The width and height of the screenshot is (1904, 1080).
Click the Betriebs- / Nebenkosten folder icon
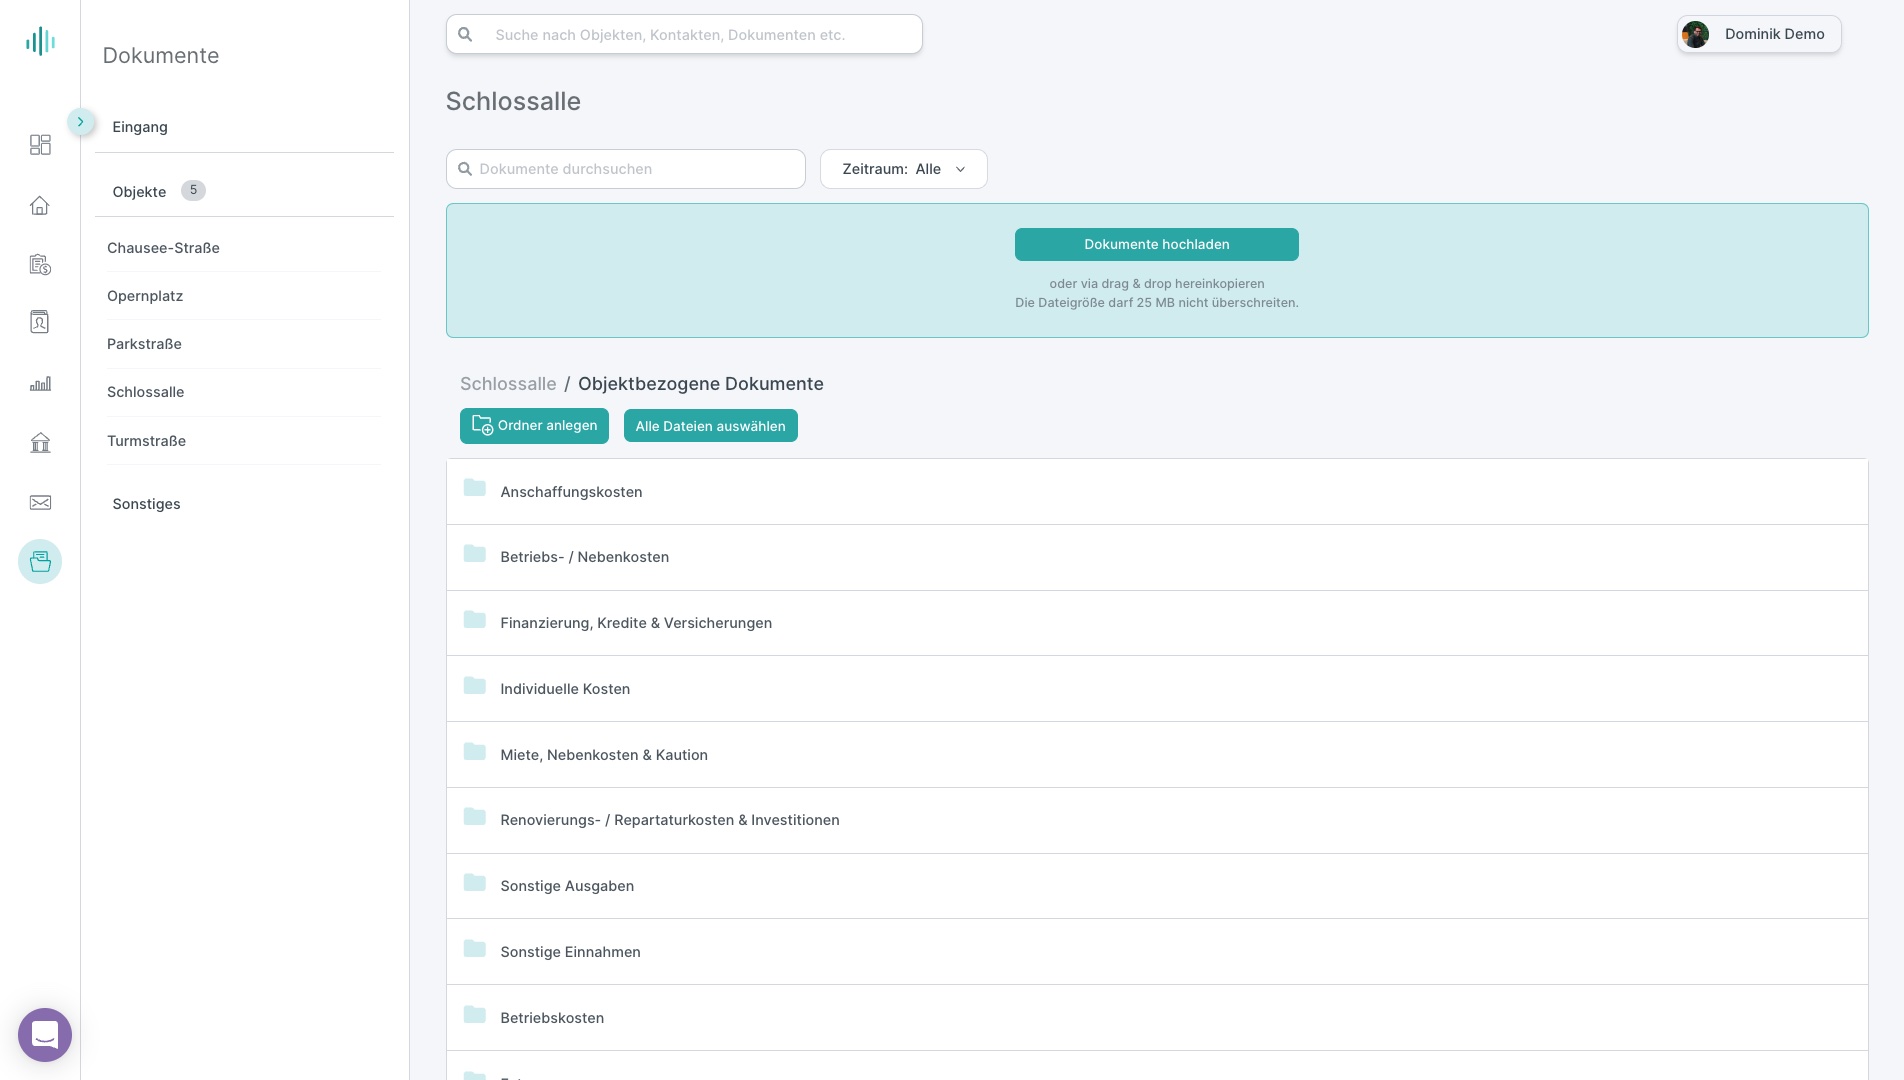[475, 554]
